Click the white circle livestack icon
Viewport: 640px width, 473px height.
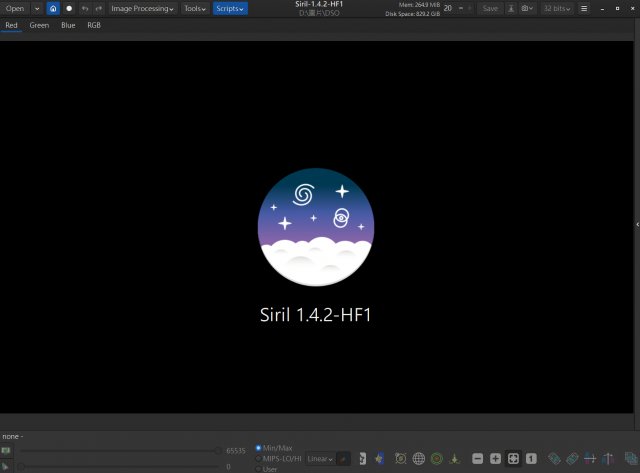(x=69, y=8)
